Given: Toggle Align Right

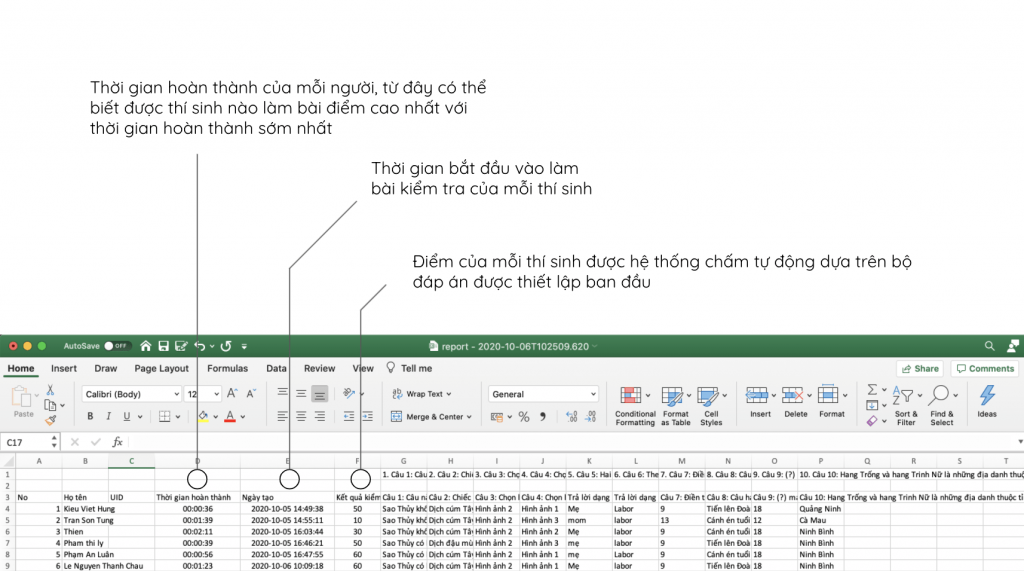Looking at the screenshot, I should pyautogui.click(x=319, y=416).
